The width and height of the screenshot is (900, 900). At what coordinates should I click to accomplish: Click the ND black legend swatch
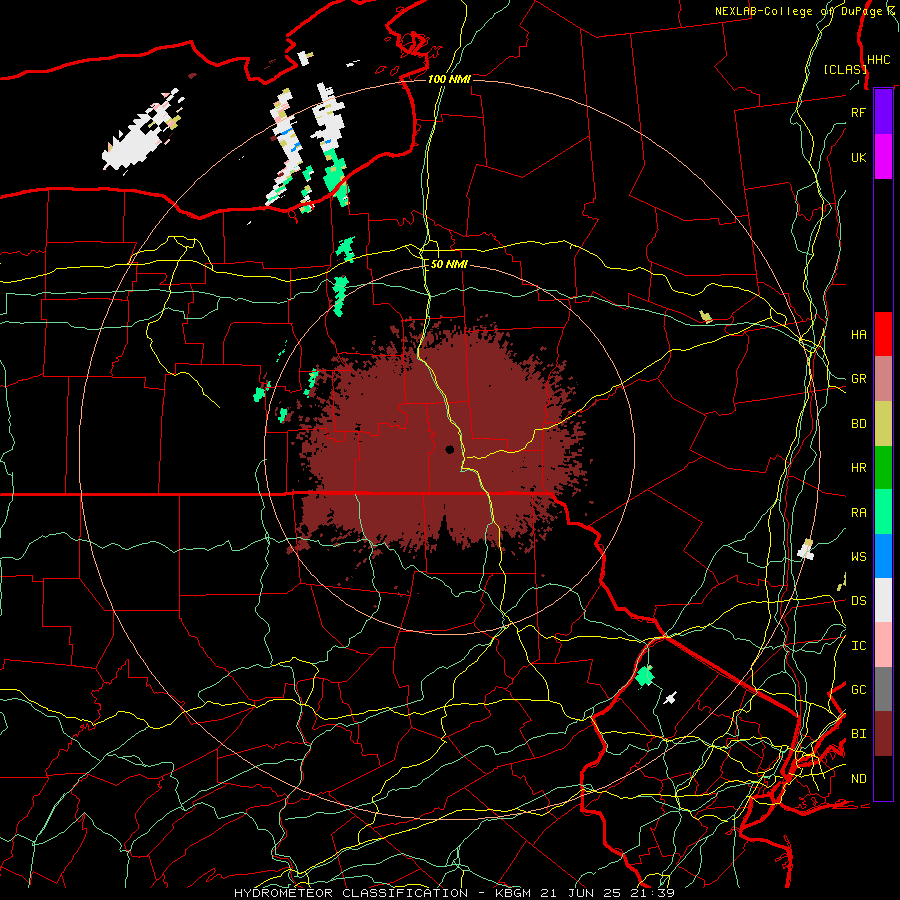883,778
